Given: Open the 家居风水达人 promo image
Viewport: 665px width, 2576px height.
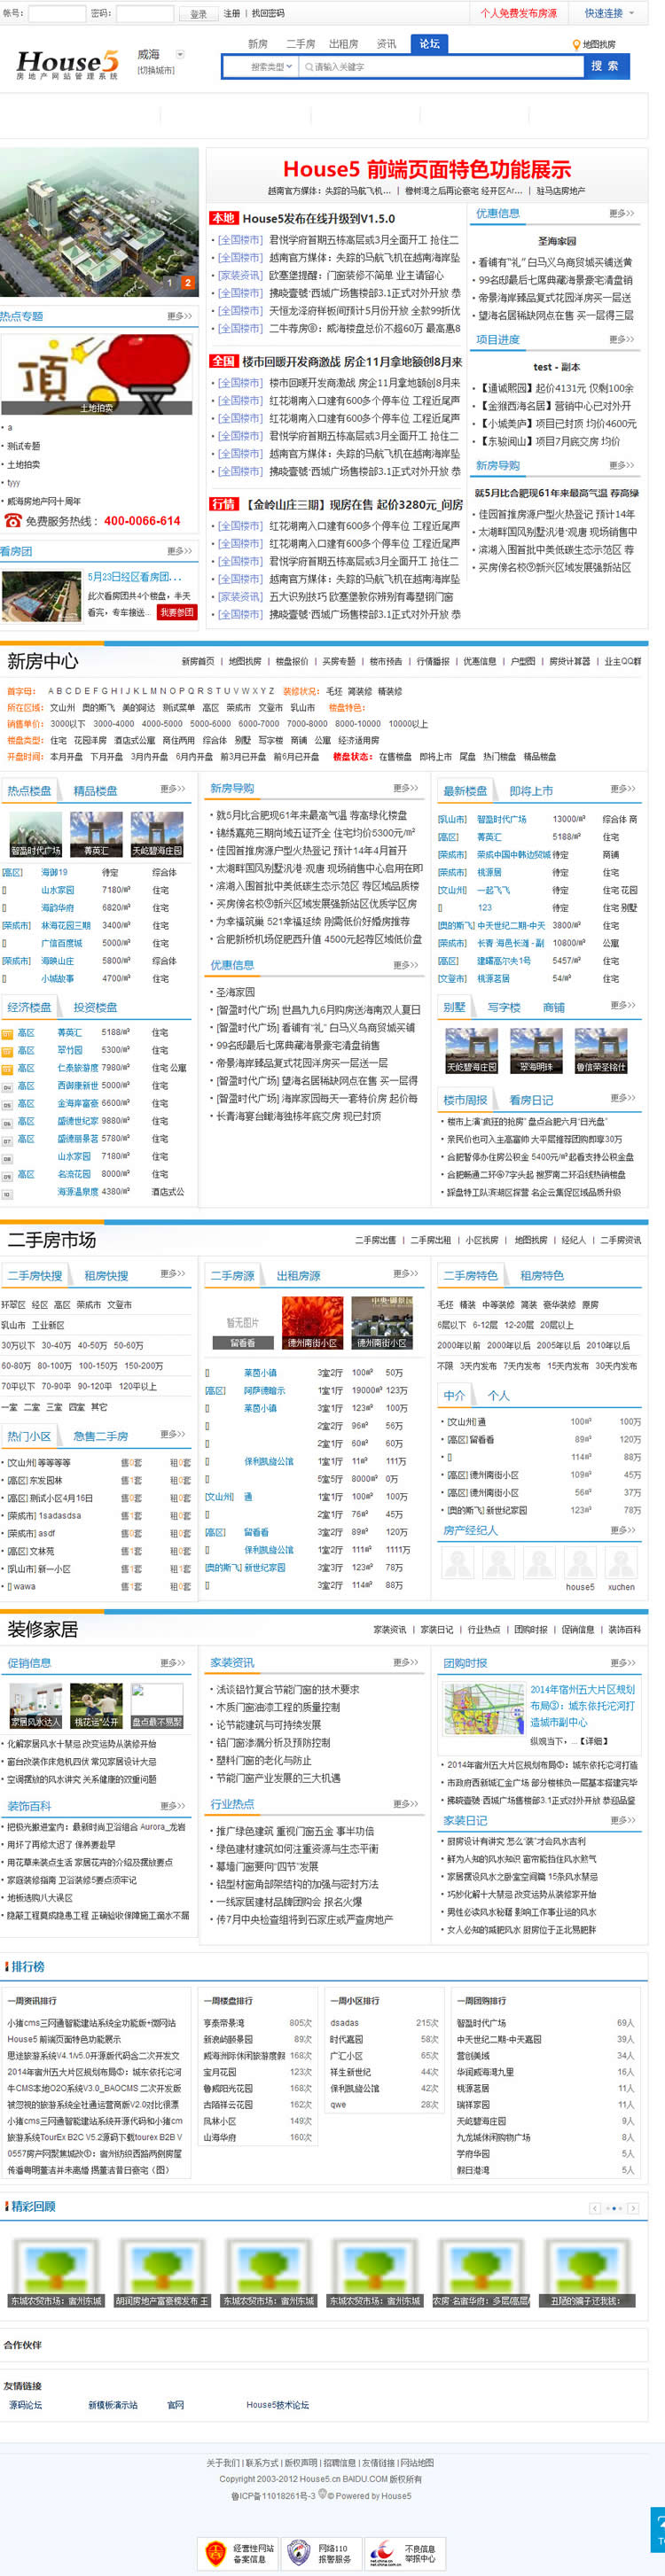Looking at the screenshot, I should click(x=36, y=1706).
